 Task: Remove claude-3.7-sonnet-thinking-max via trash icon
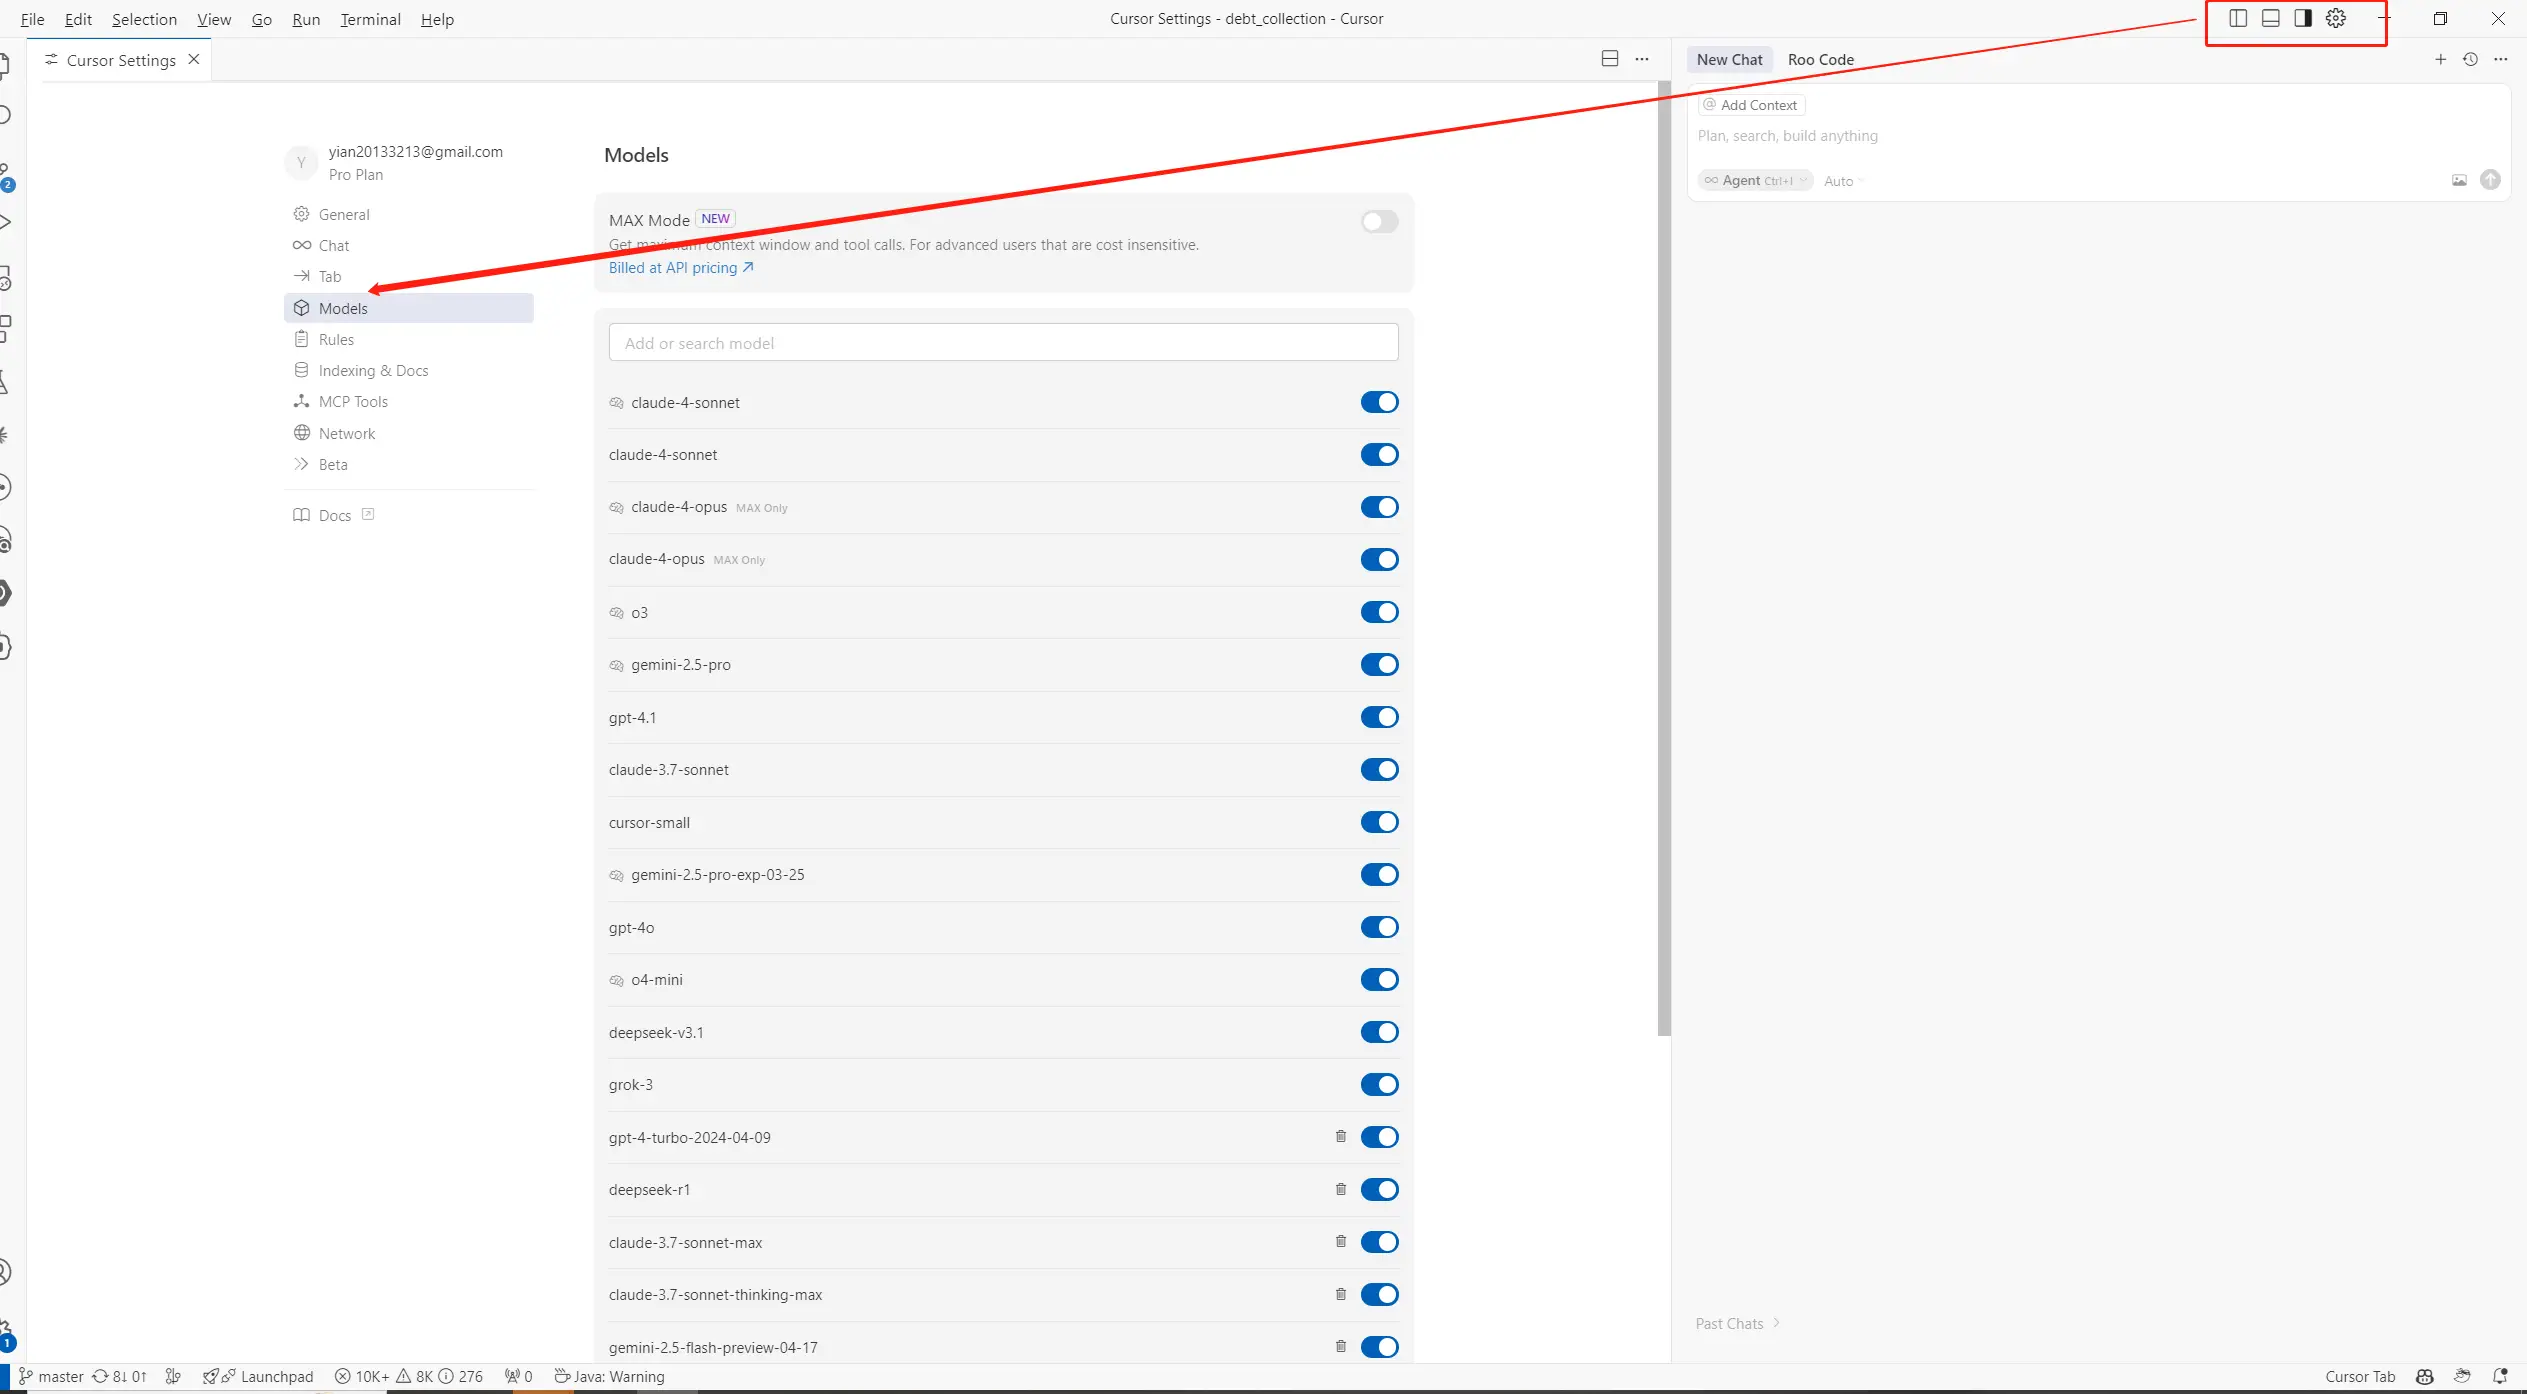(1341, 1294)
